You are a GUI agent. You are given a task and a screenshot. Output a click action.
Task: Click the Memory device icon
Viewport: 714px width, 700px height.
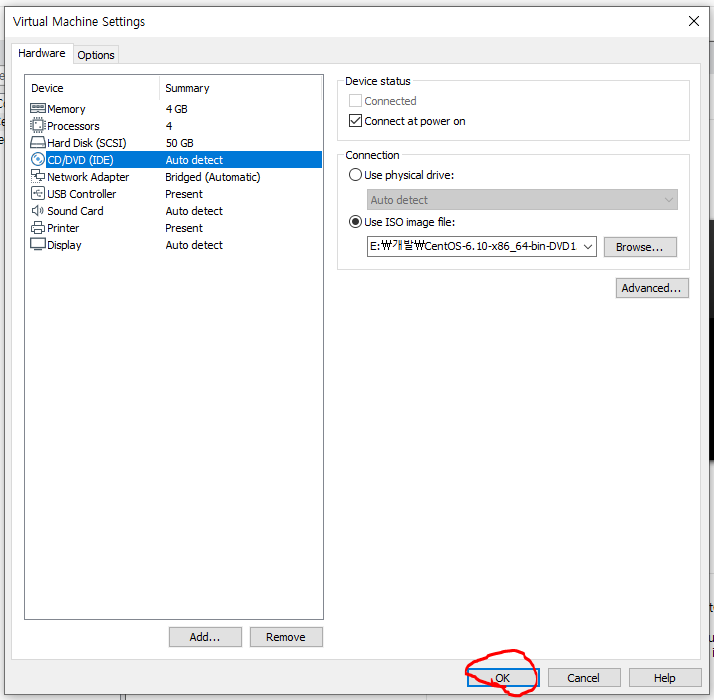click(x=38, y=108)
